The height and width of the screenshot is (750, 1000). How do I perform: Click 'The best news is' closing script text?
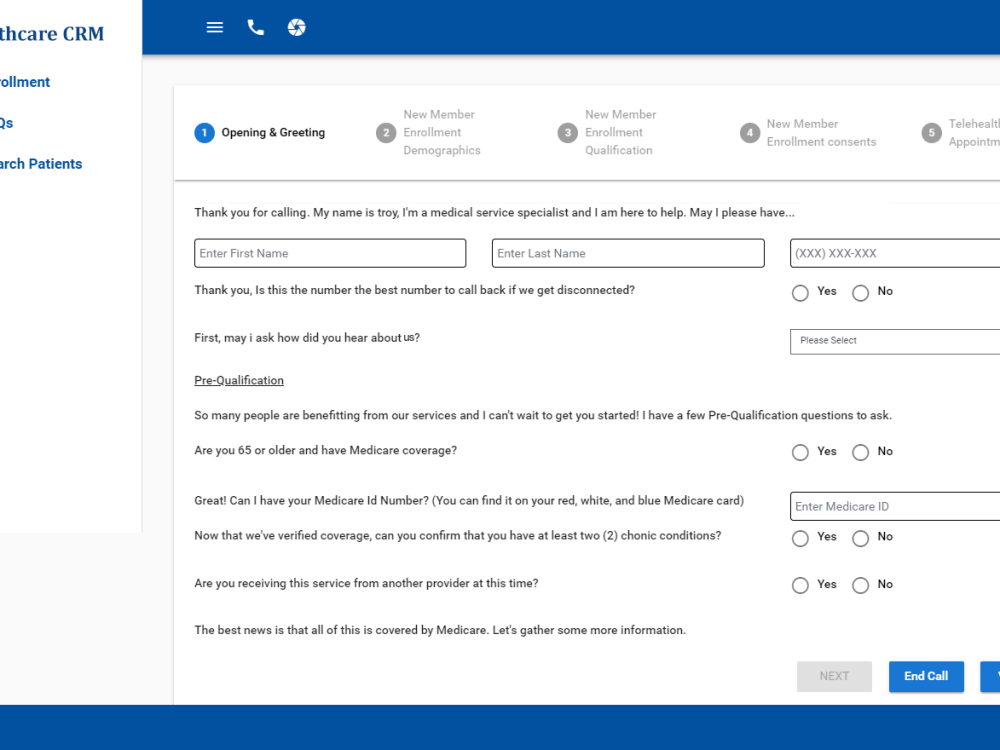440,630
